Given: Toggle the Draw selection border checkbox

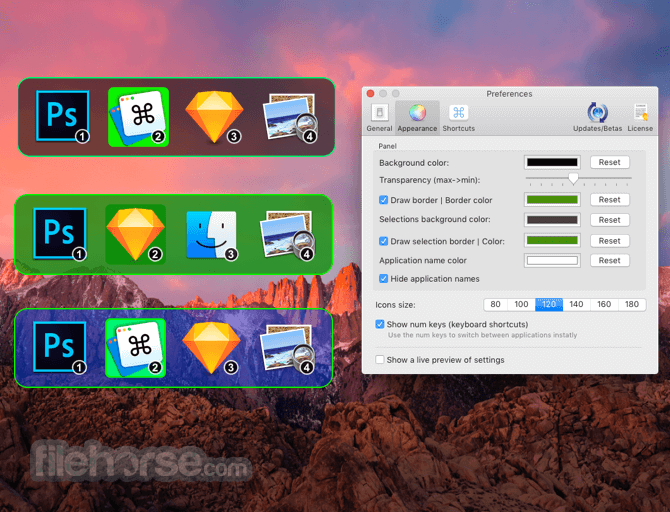Looking at the screenshot, I should (383, 241).
